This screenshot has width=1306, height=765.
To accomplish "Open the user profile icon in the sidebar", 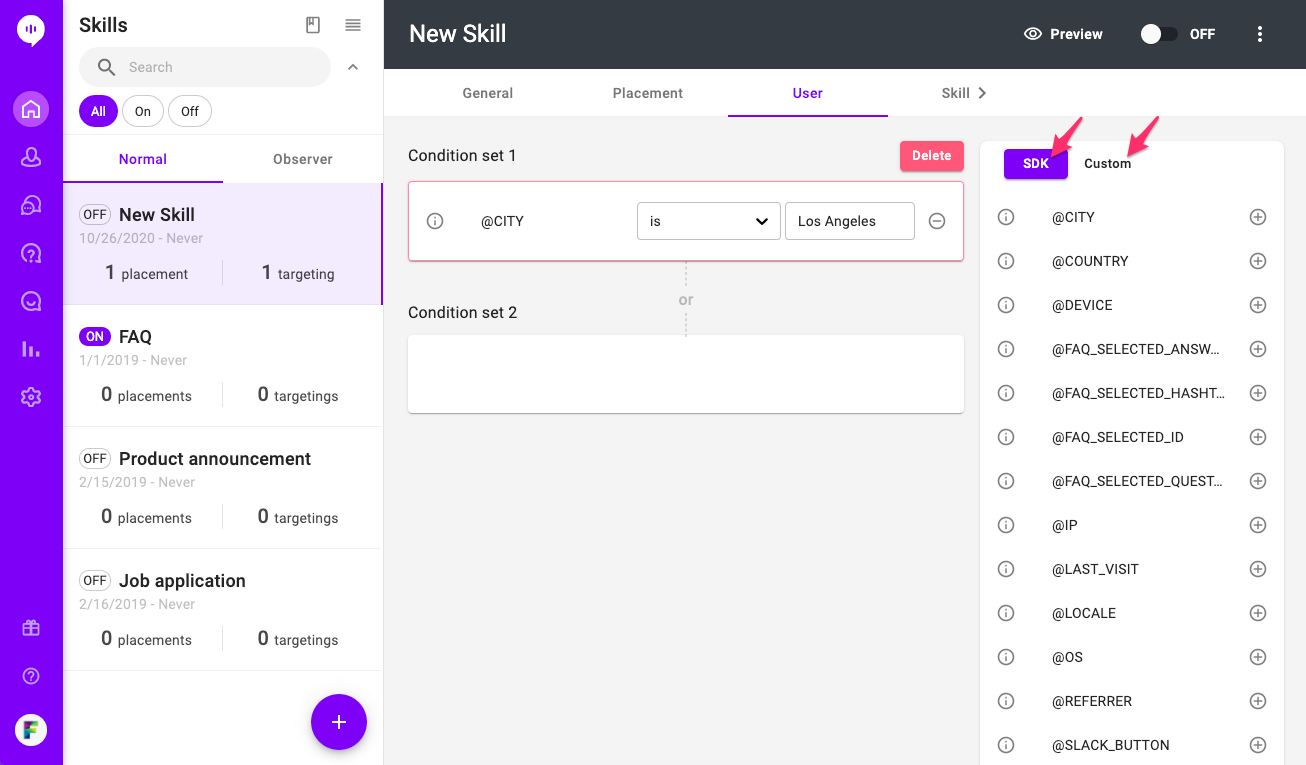I will 31,158.
